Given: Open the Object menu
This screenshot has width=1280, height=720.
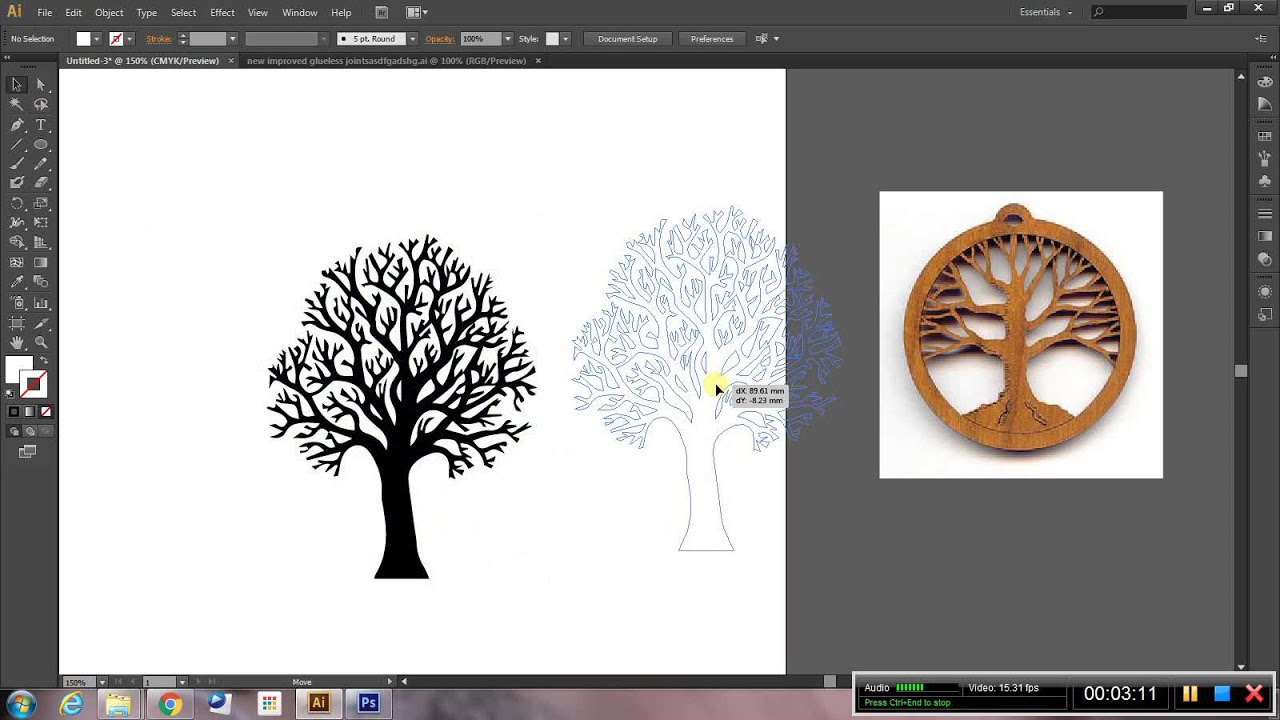Looking at the screenshot, I should click(109, 13).
